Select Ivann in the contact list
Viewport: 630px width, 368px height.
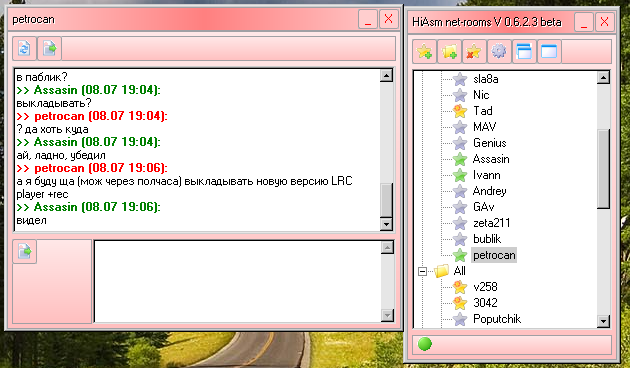tap(487, 175)
